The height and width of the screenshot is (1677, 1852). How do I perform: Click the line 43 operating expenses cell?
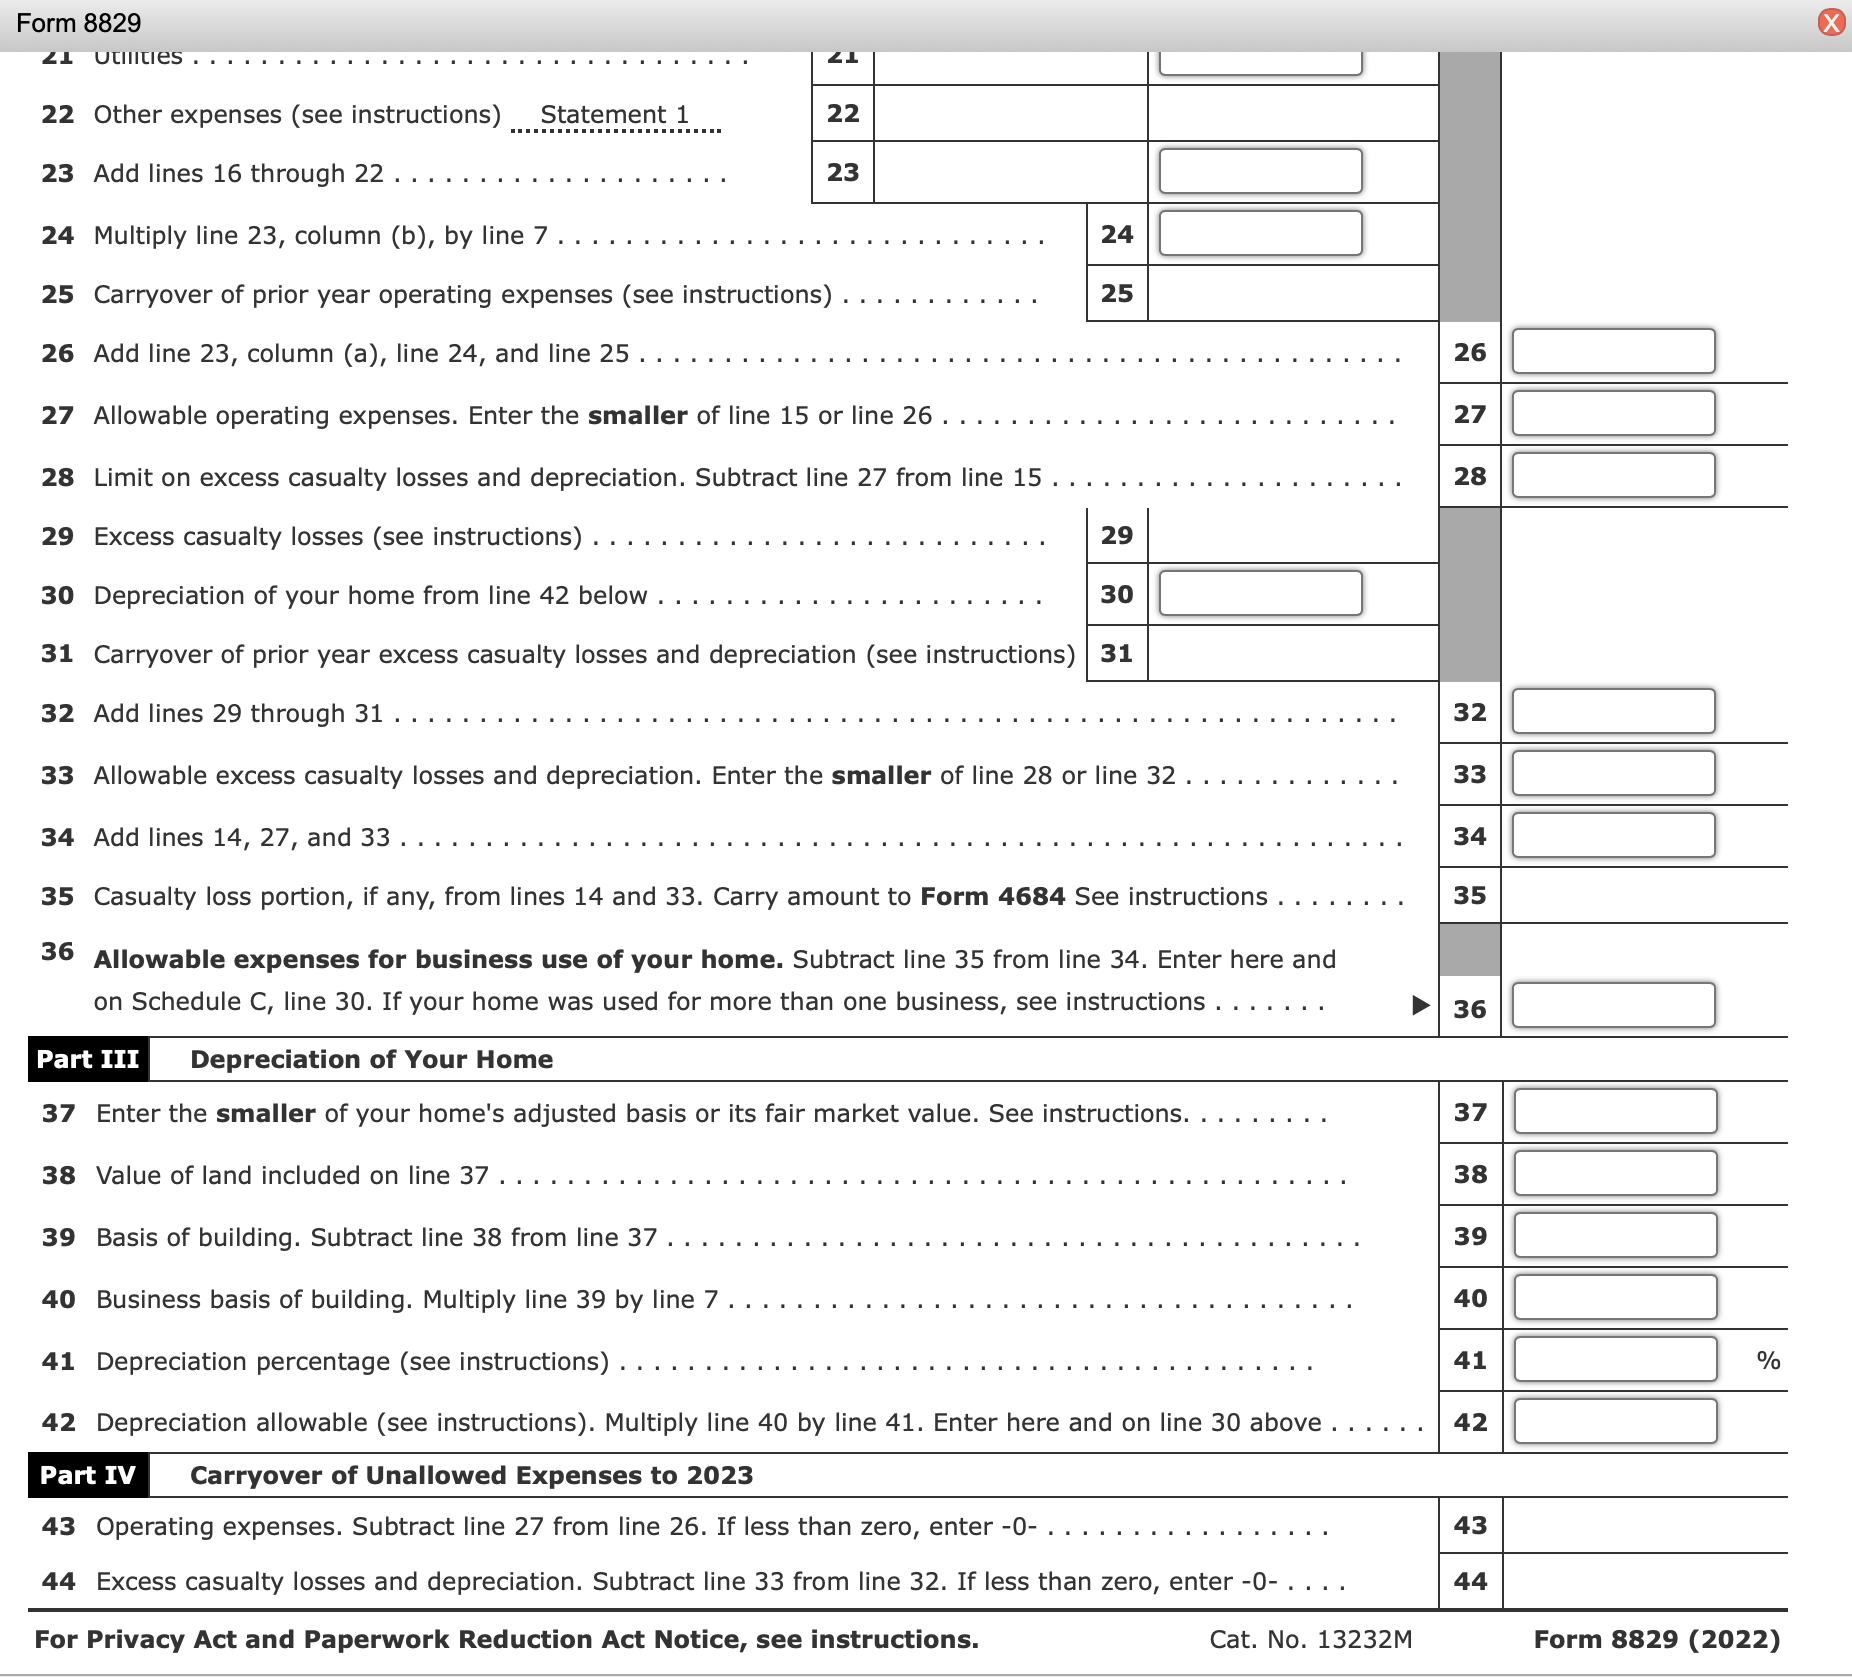(1644, 1525)
